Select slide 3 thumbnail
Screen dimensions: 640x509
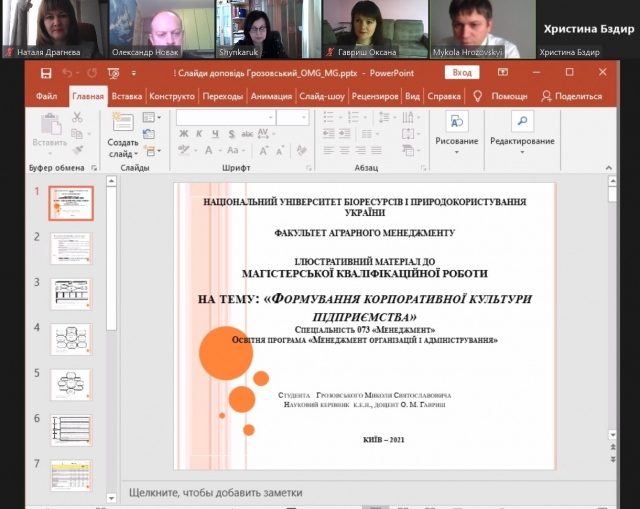coord(70,293)
